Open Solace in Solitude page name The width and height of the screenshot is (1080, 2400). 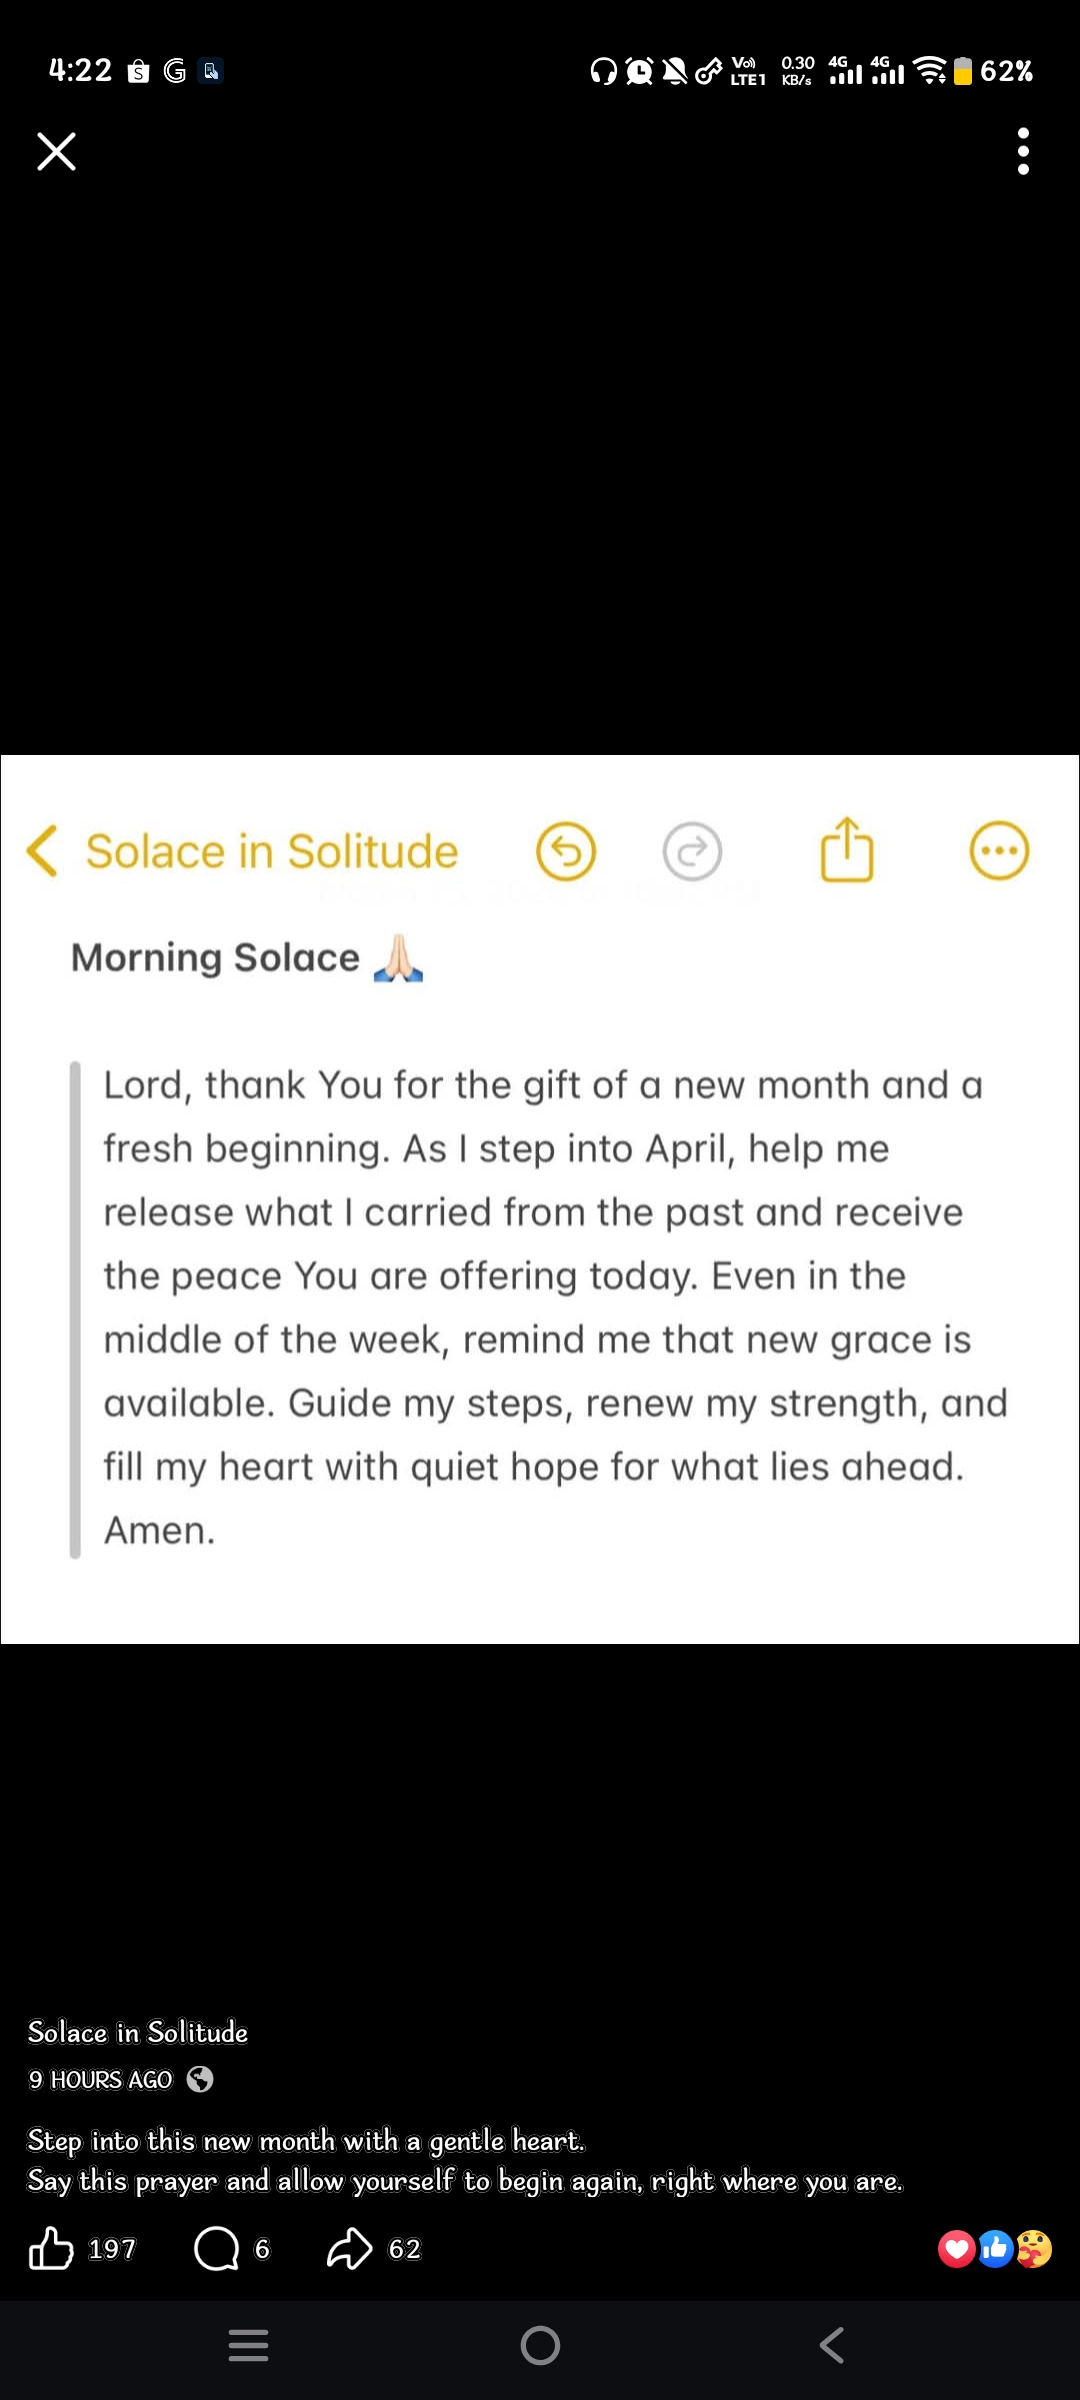pyautogui.click(x=138, y=2032)
